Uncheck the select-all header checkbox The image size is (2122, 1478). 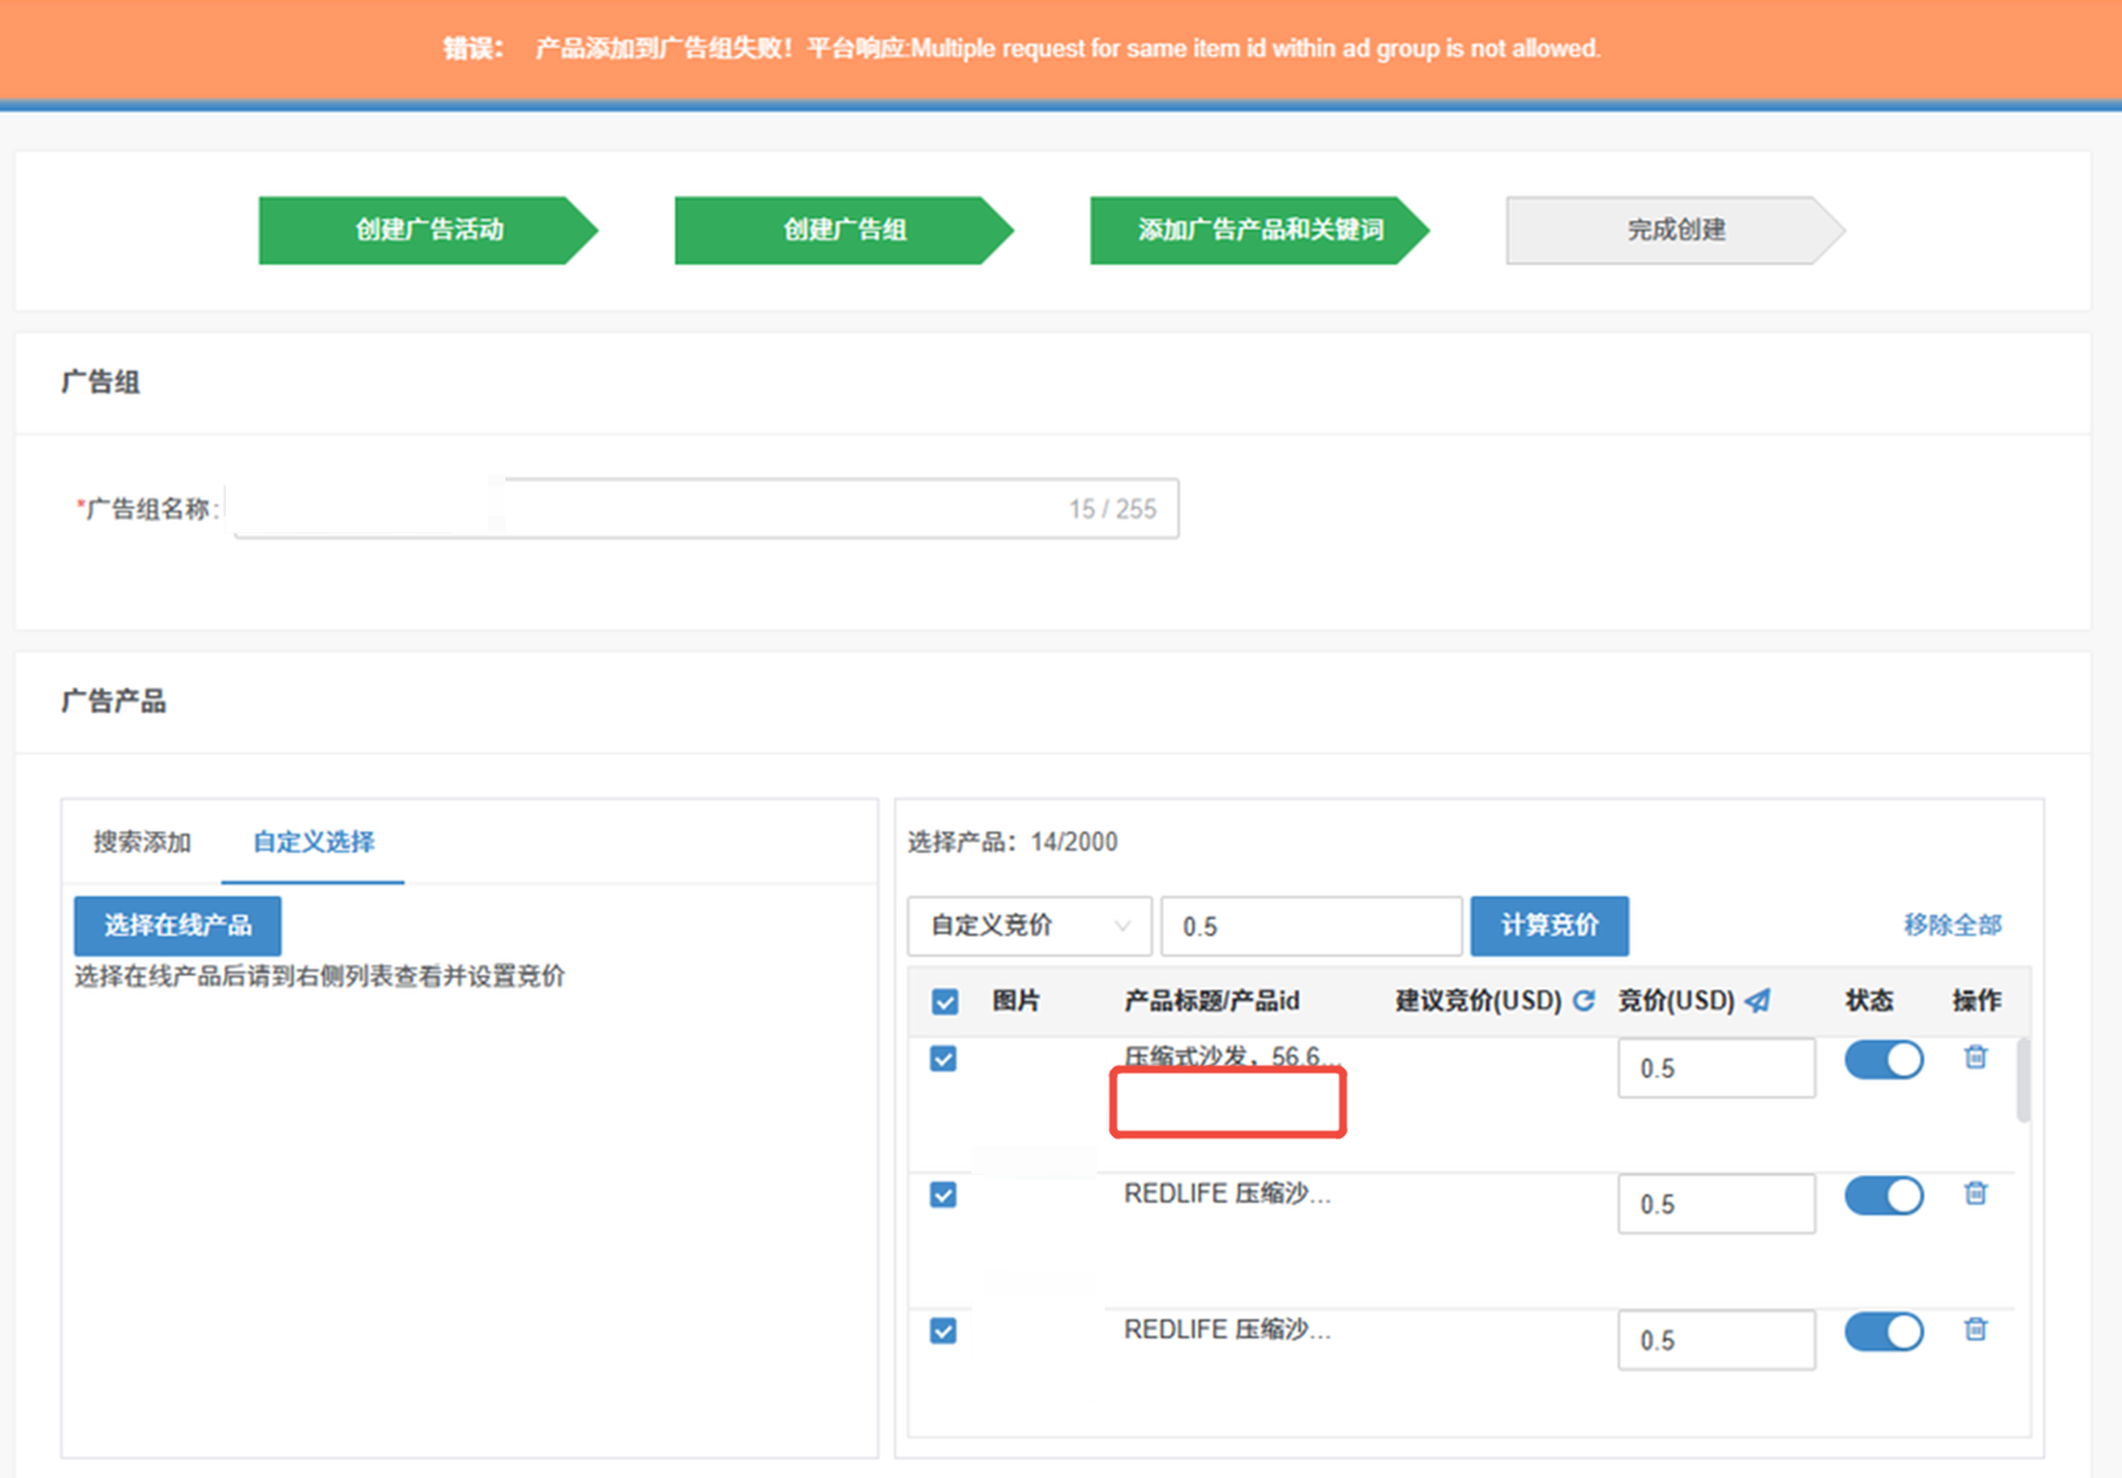[x=944, y=1002]
